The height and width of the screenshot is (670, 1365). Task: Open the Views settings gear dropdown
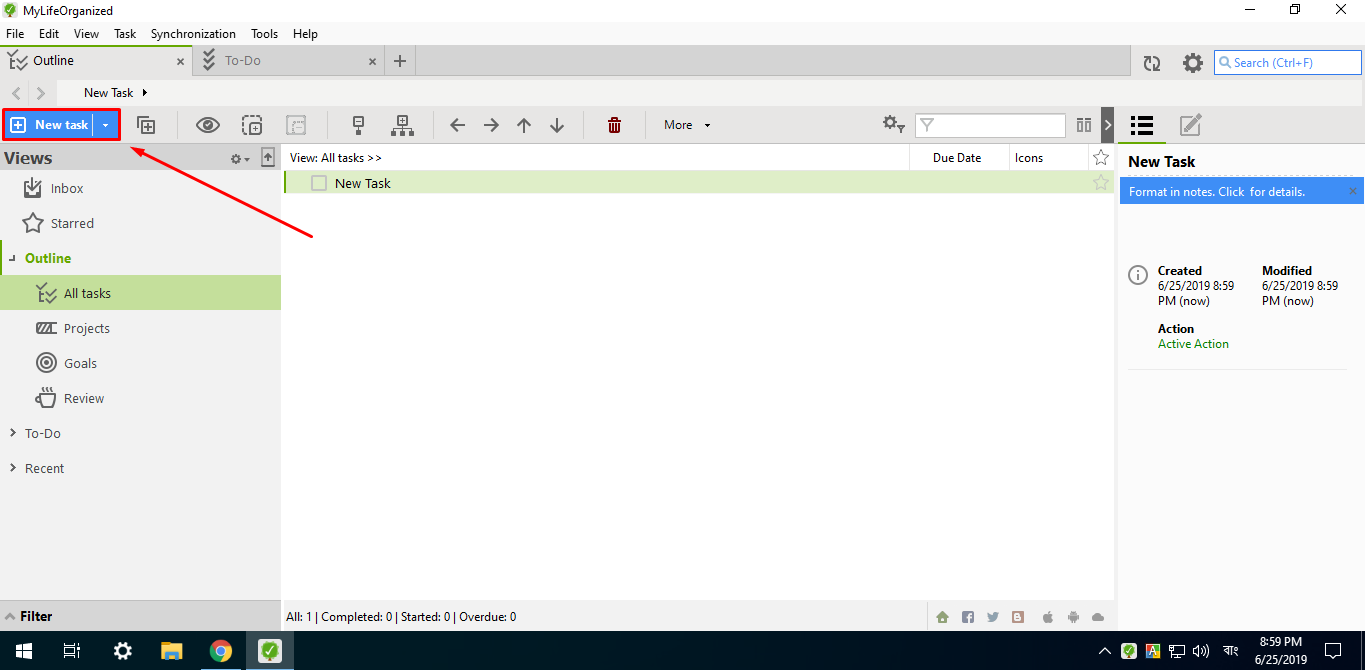tap(240, 158)
